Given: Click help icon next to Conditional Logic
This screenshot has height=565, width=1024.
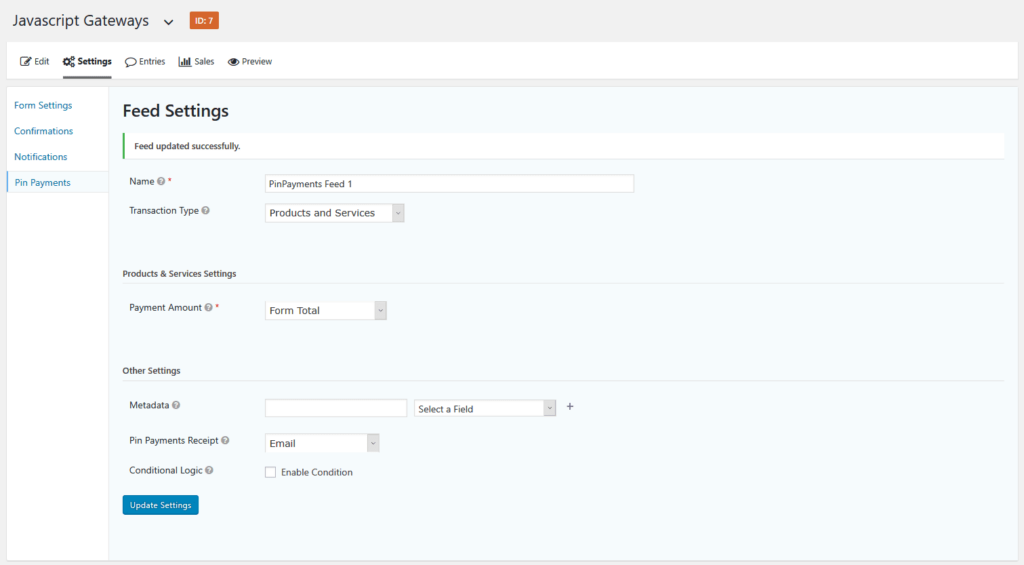Looking at the screenshot, I should (209, 470).
